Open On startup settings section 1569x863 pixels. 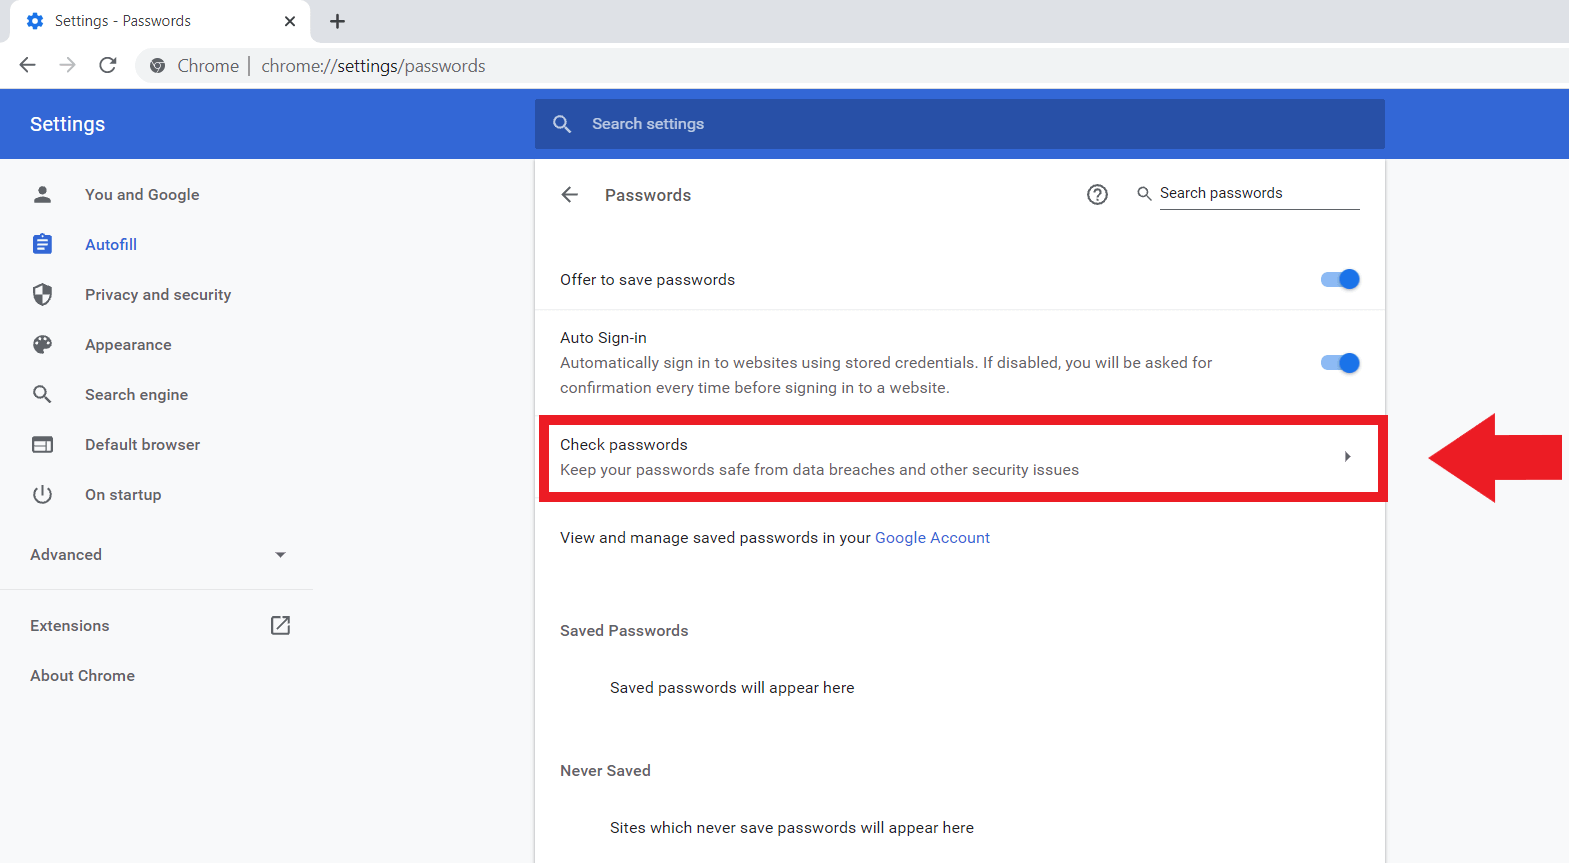pyautogui.click(x=123, y=494)
